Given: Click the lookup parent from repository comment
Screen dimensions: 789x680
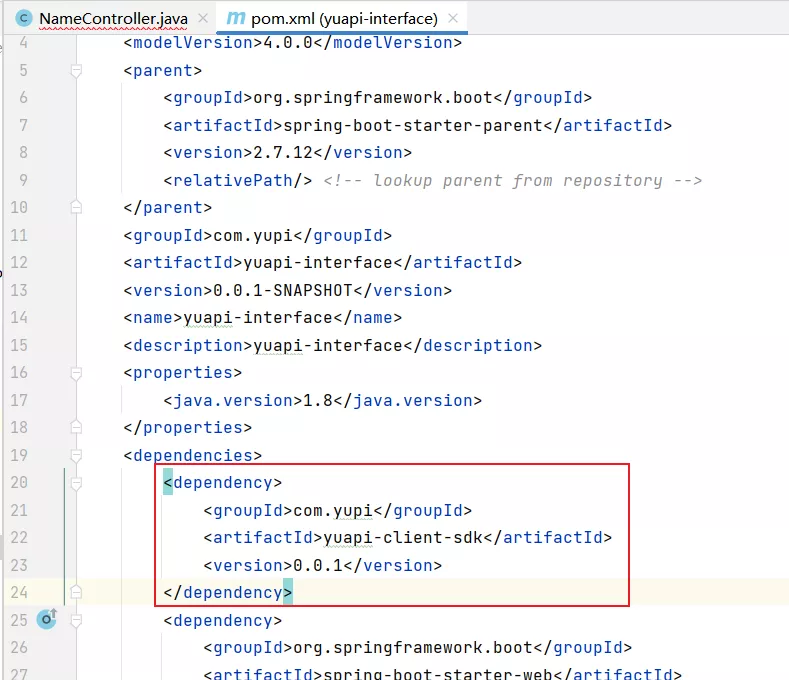Looking at the screenshot, I should click(x=512, y=180).
